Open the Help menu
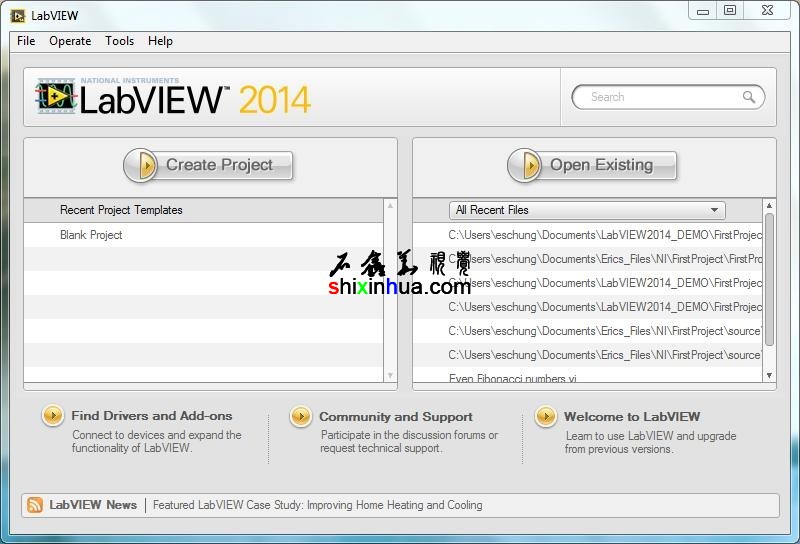This screenshot has width=800, height=544. pyautogui.click(x=160, y=41)
